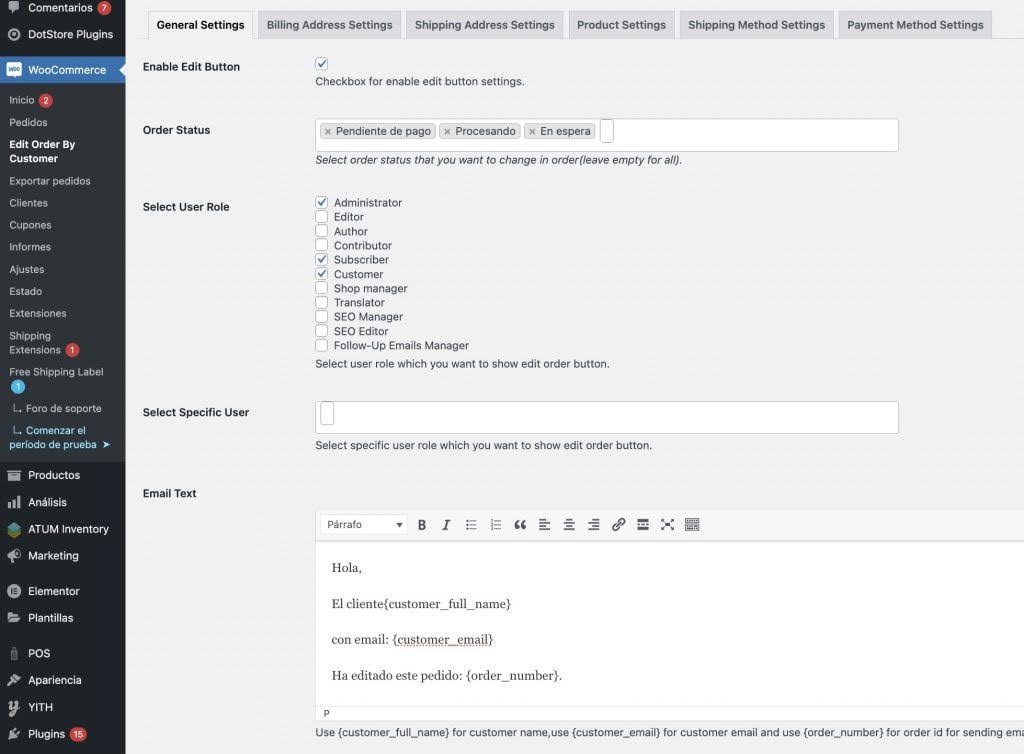Click the Bold formatting icon
The width and height of the screenshot is (1024, 754).
click(x=422, y=525)
